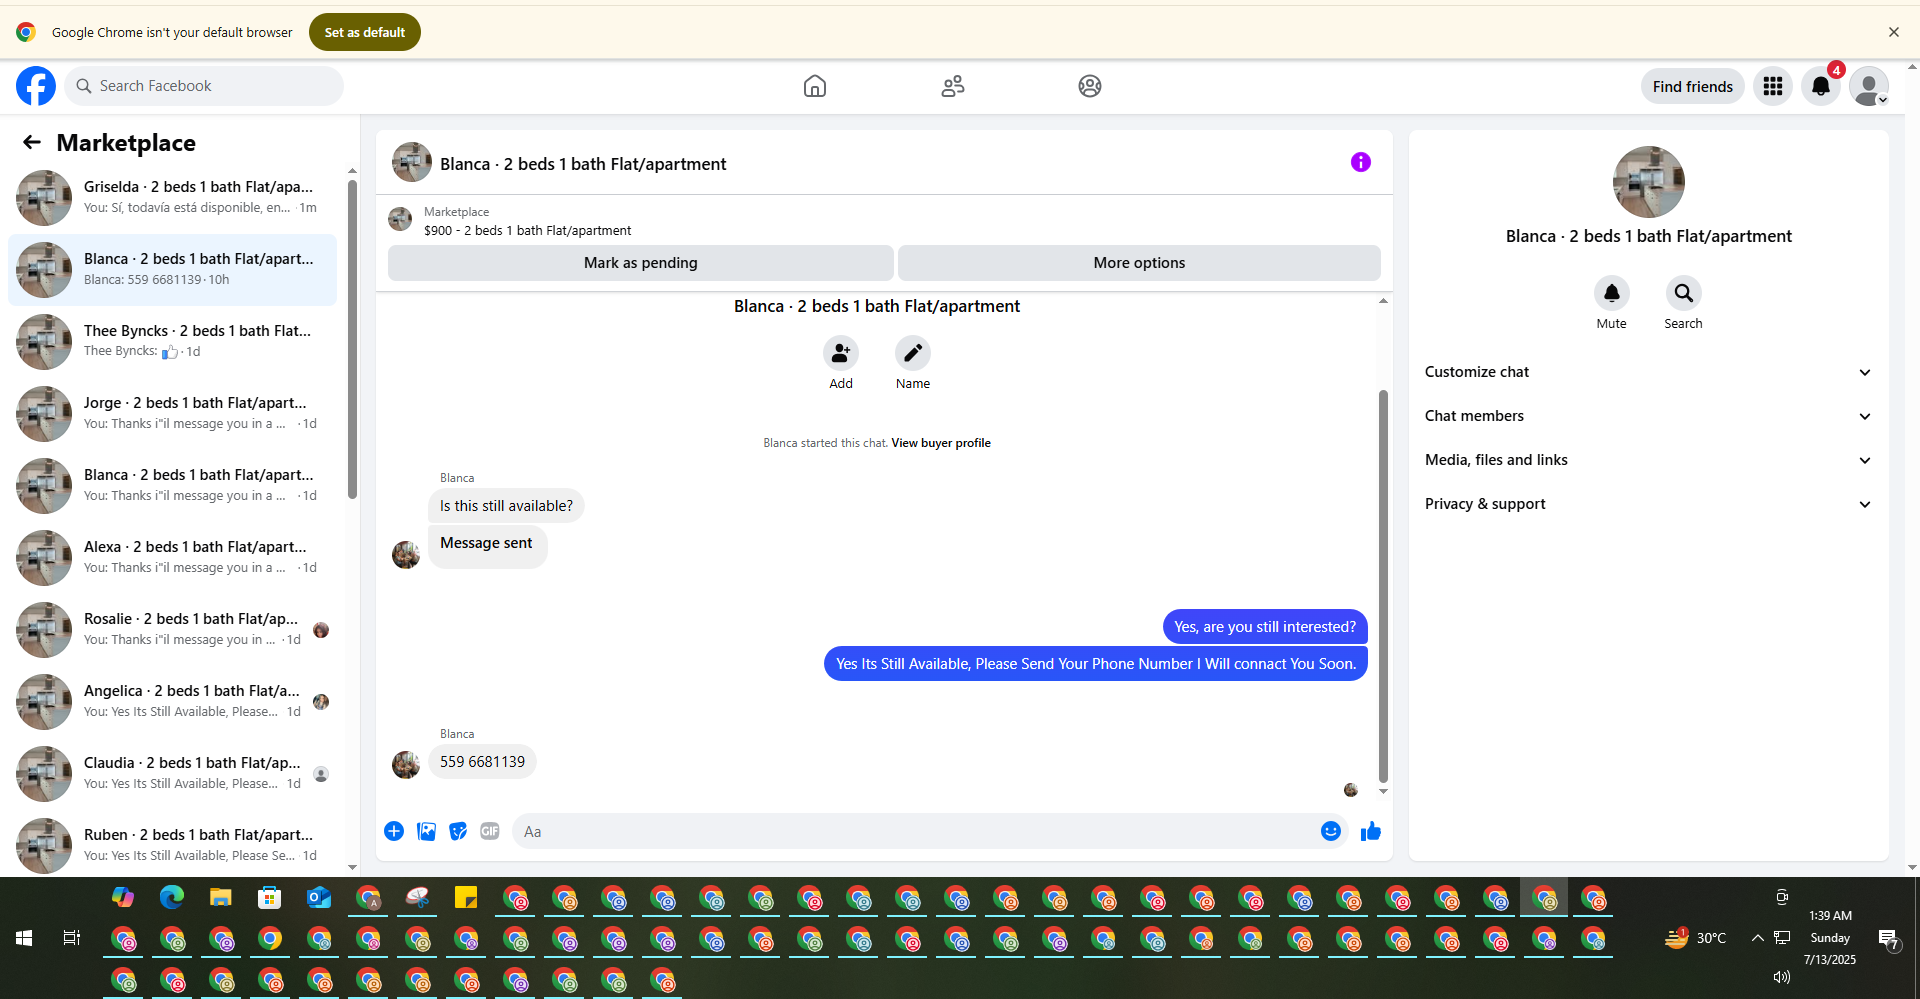Click the conversation list scrollbar

click(352, 339)
